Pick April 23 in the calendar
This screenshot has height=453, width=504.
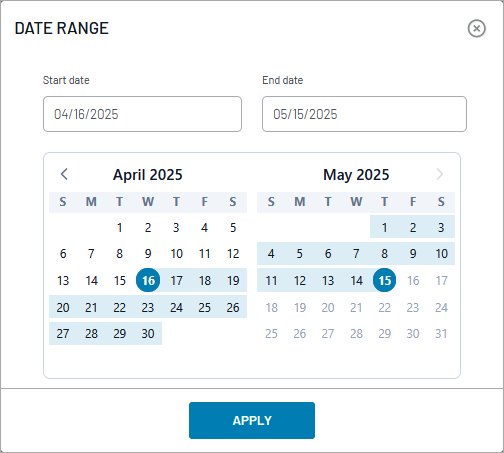pos(148,307)
